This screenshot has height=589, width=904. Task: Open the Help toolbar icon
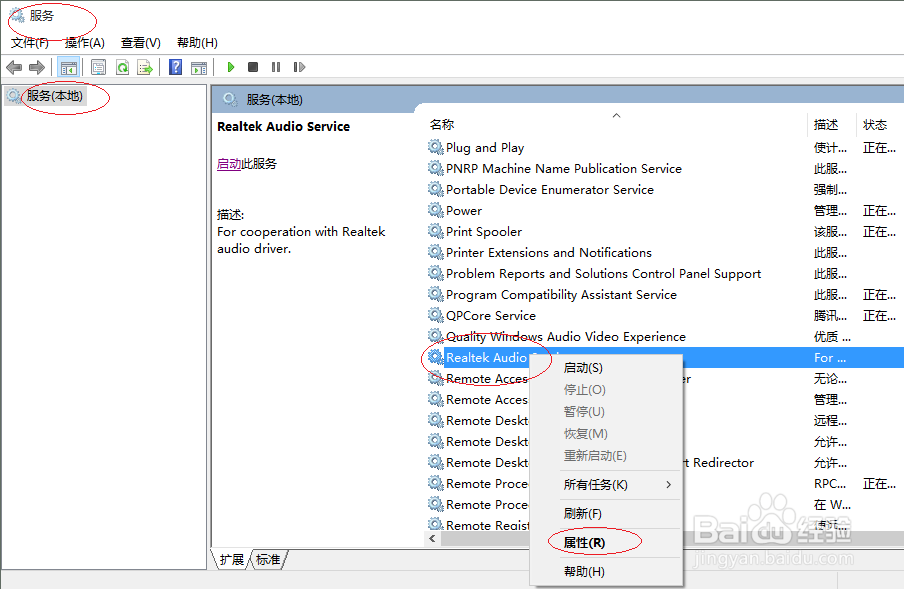[x=175, y=67]
